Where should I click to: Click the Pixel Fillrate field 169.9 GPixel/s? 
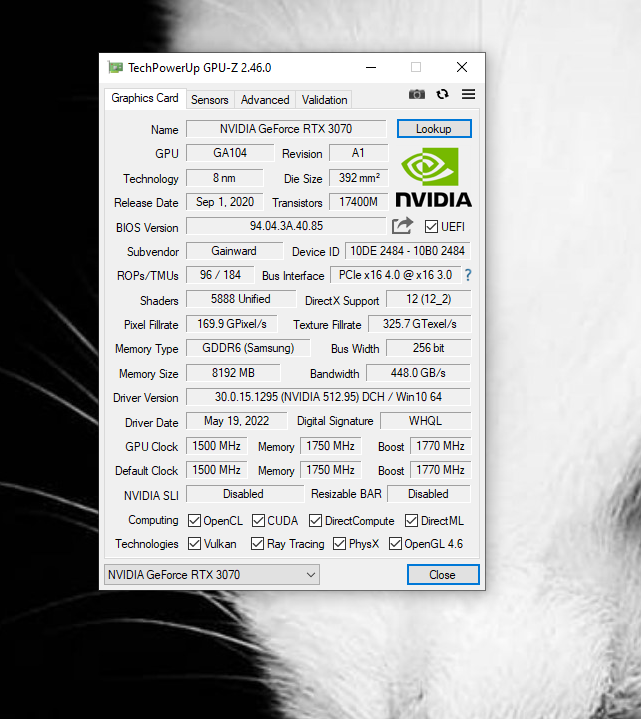point(232,324)
